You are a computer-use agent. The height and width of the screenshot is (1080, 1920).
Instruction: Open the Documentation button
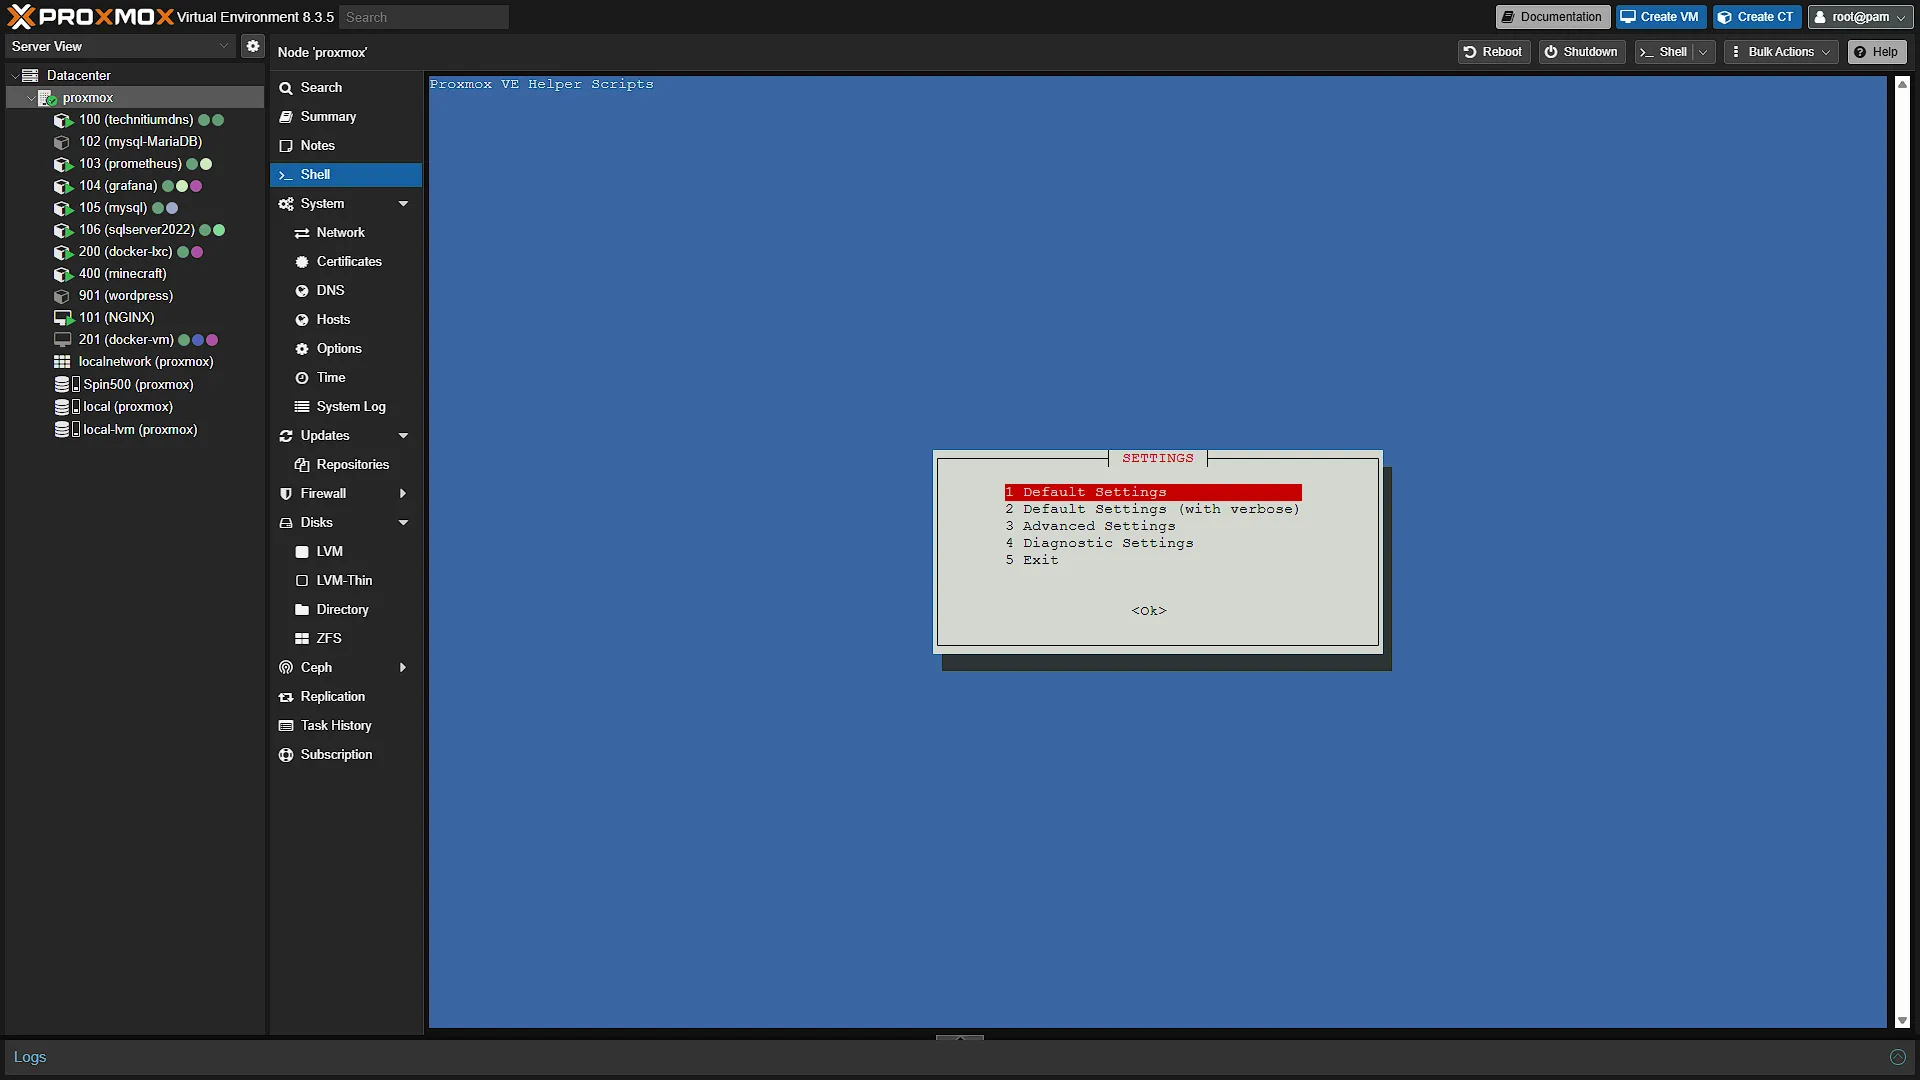(1552, 17)
